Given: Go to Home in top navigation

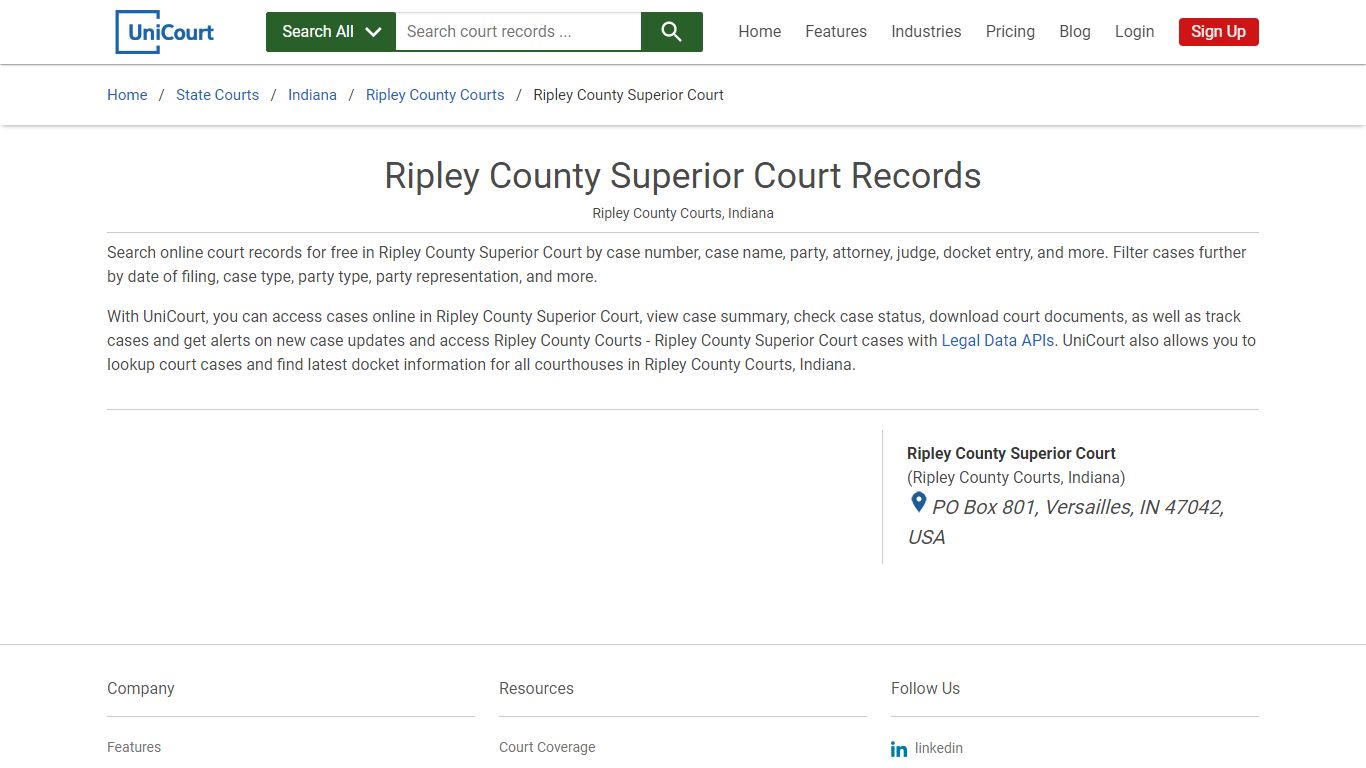Looking at the screenshot, I should 760,32.
